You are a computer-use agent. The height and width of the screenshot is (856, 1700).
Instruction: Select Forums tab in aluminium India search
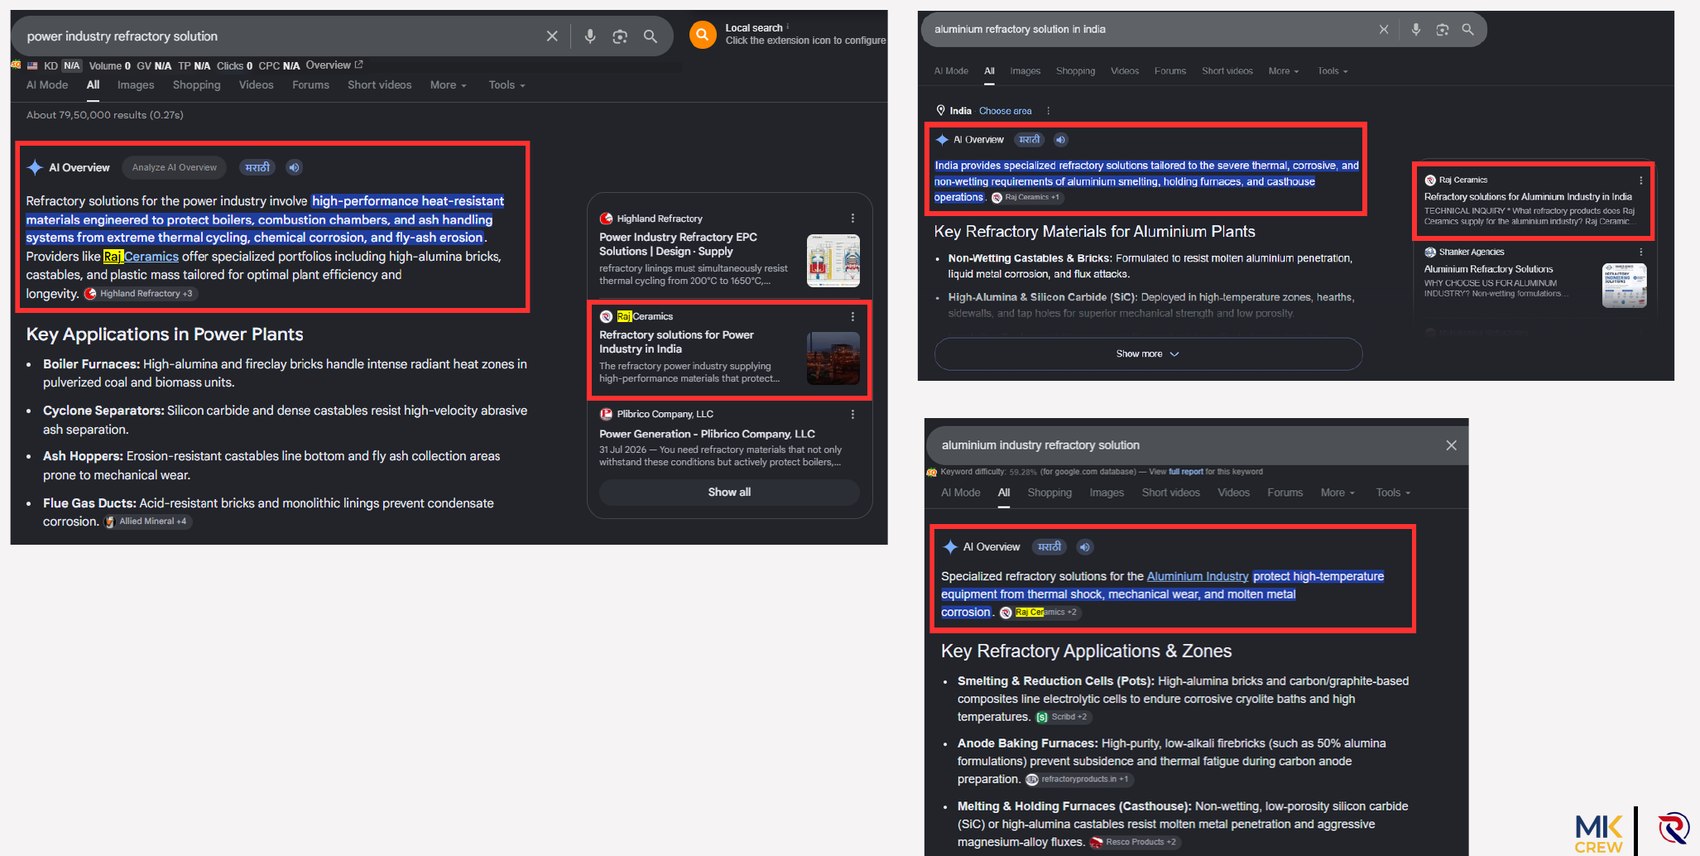[x=1170, y=71]
